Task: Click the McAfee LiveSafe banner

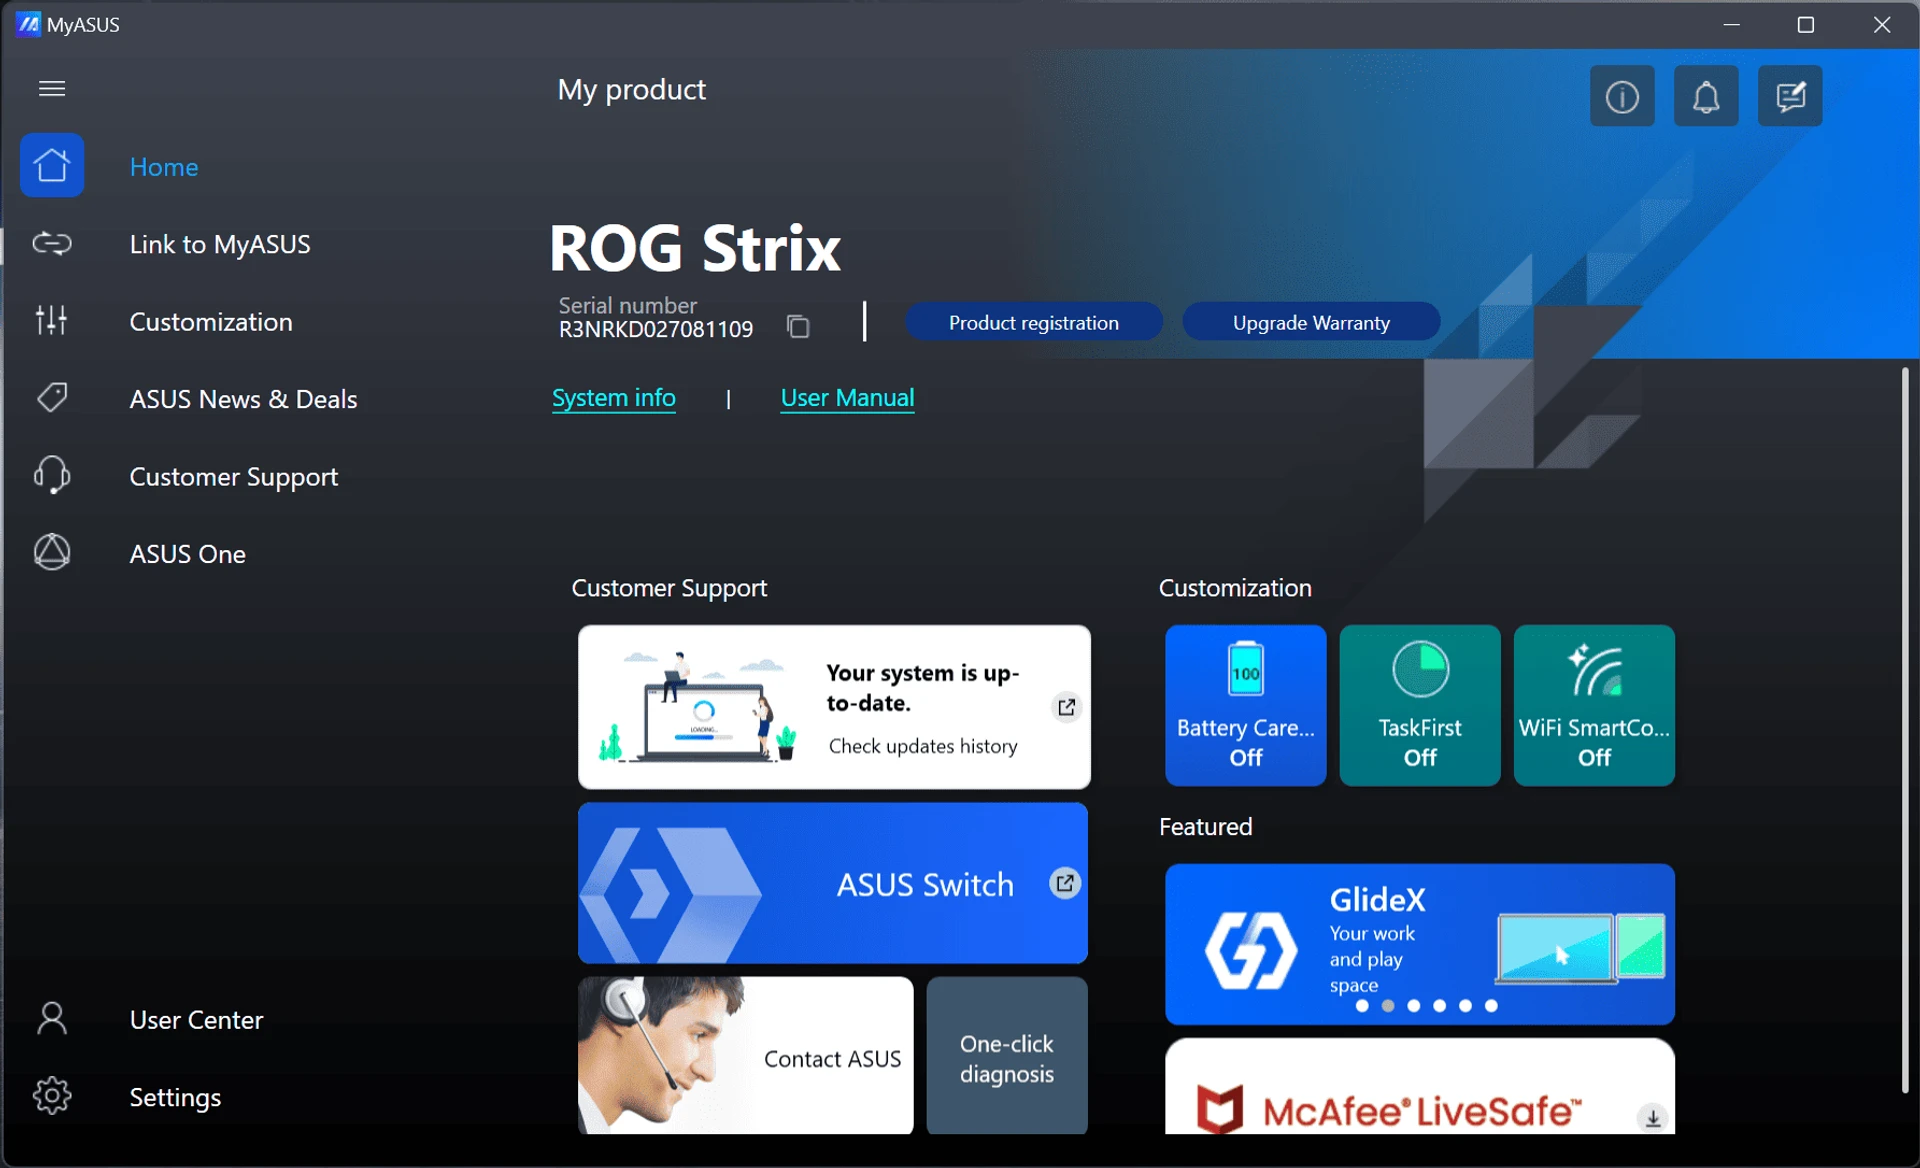Action: (1420, 1087)
